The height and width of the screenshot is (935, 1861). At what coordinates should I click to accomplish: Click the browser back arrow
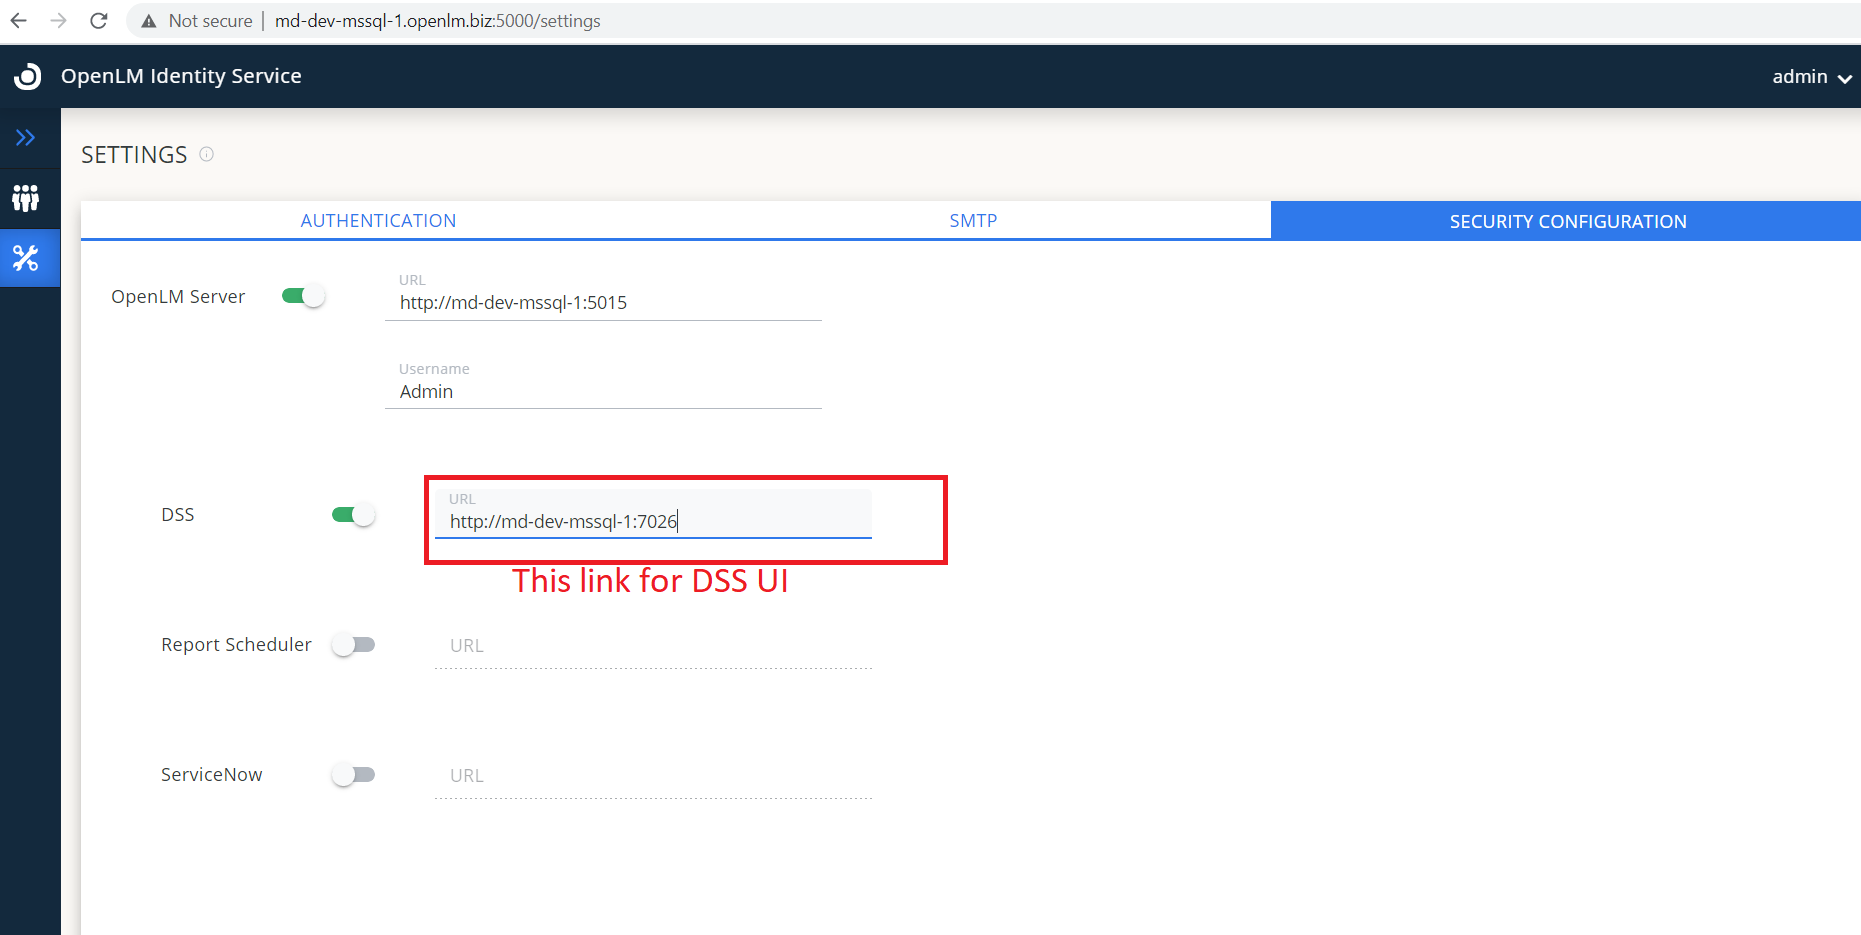coord(18,21)
